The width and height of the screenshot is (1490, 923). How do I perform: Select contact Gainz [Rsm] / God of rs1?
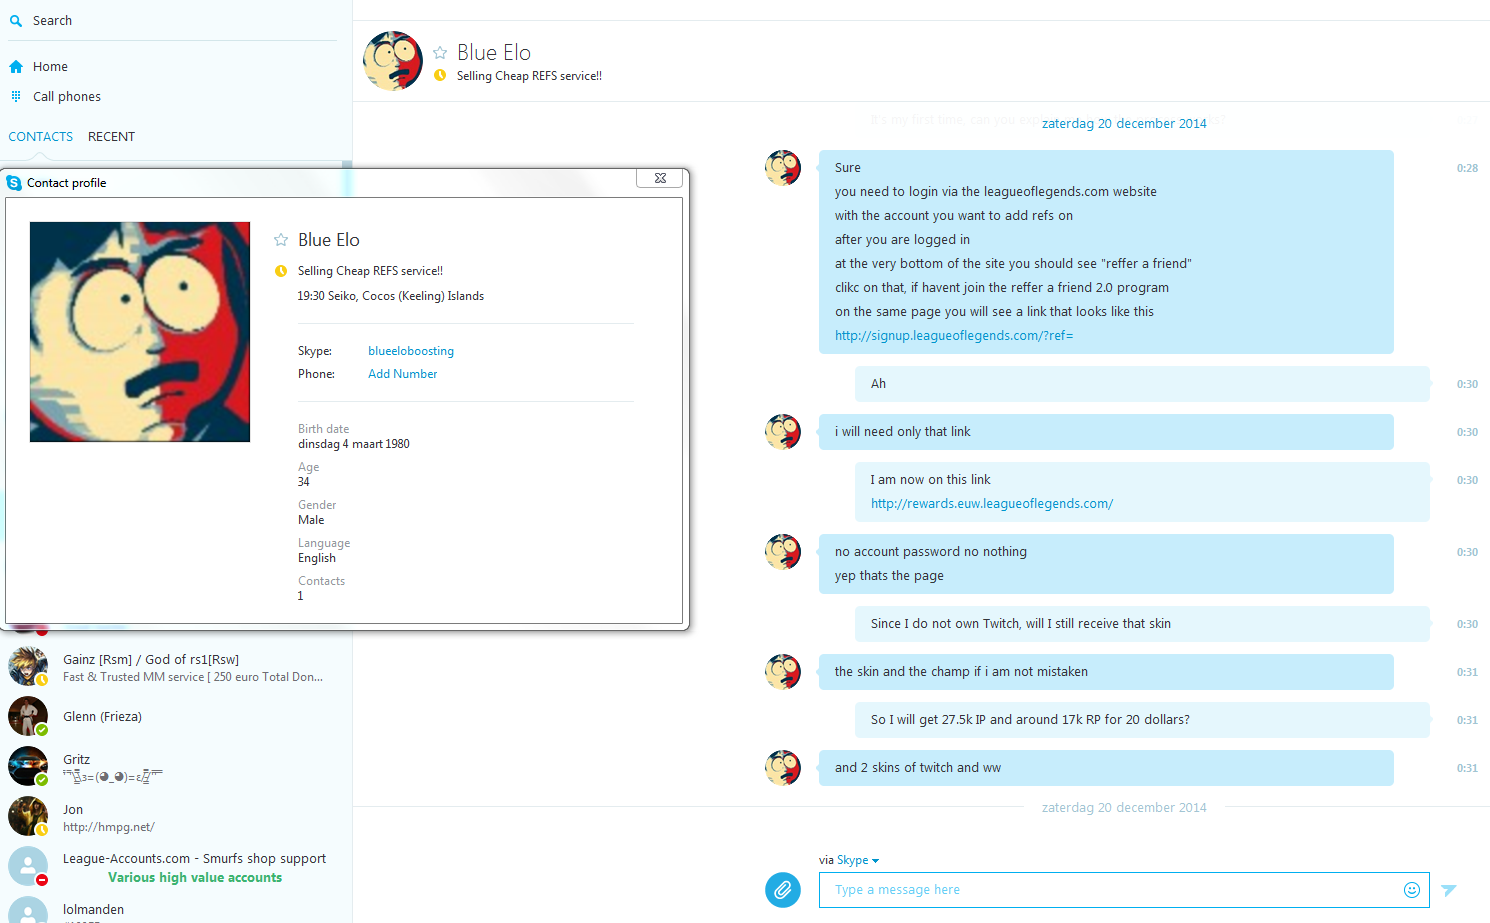(x=176, y=667)
